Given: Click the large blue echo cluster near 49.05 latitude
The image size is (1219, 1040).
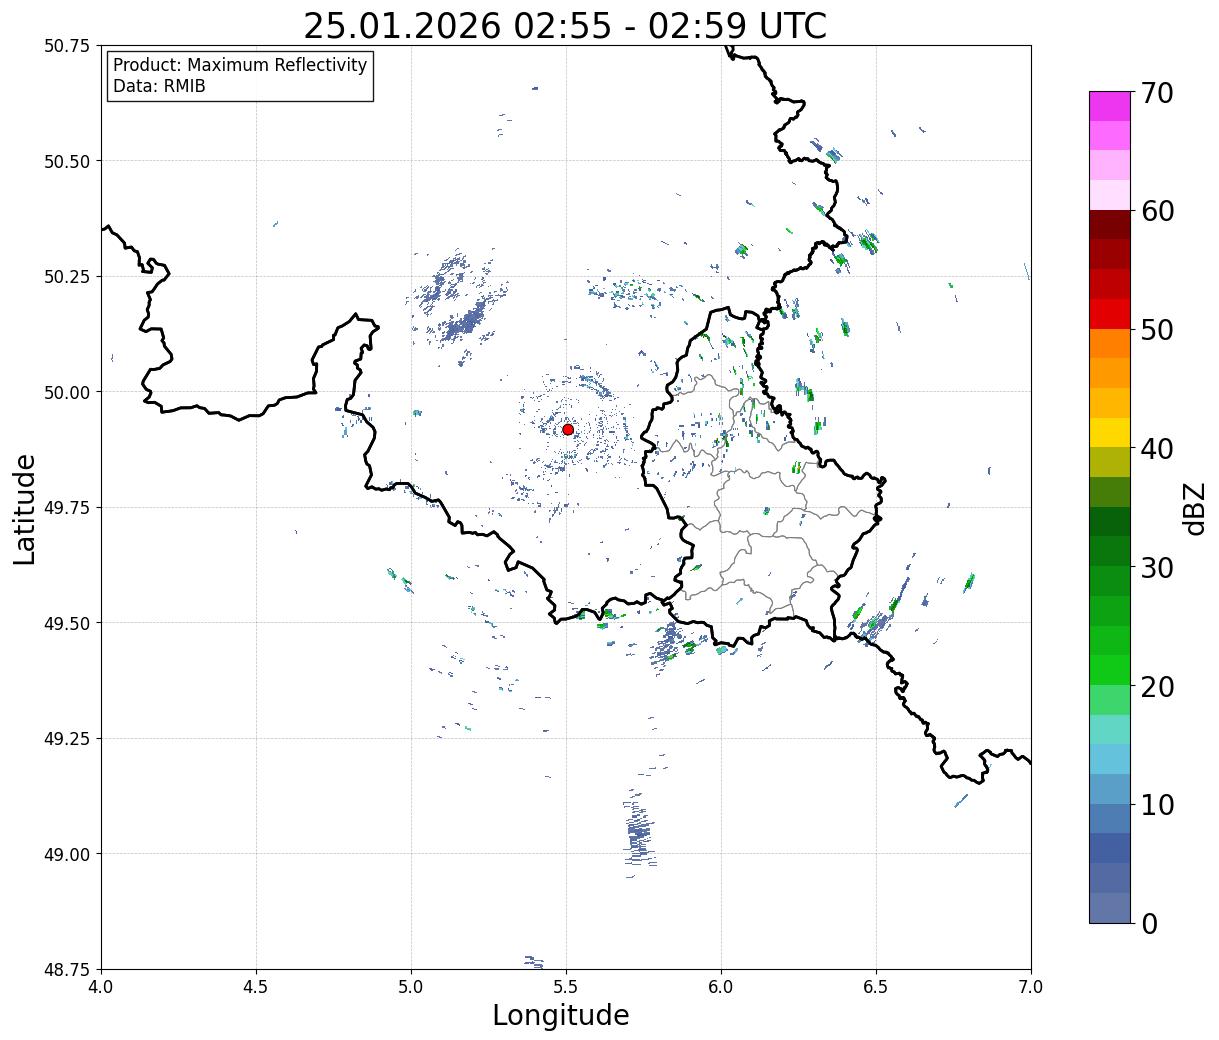Looking at the screenshot, I should coord(638,832).
